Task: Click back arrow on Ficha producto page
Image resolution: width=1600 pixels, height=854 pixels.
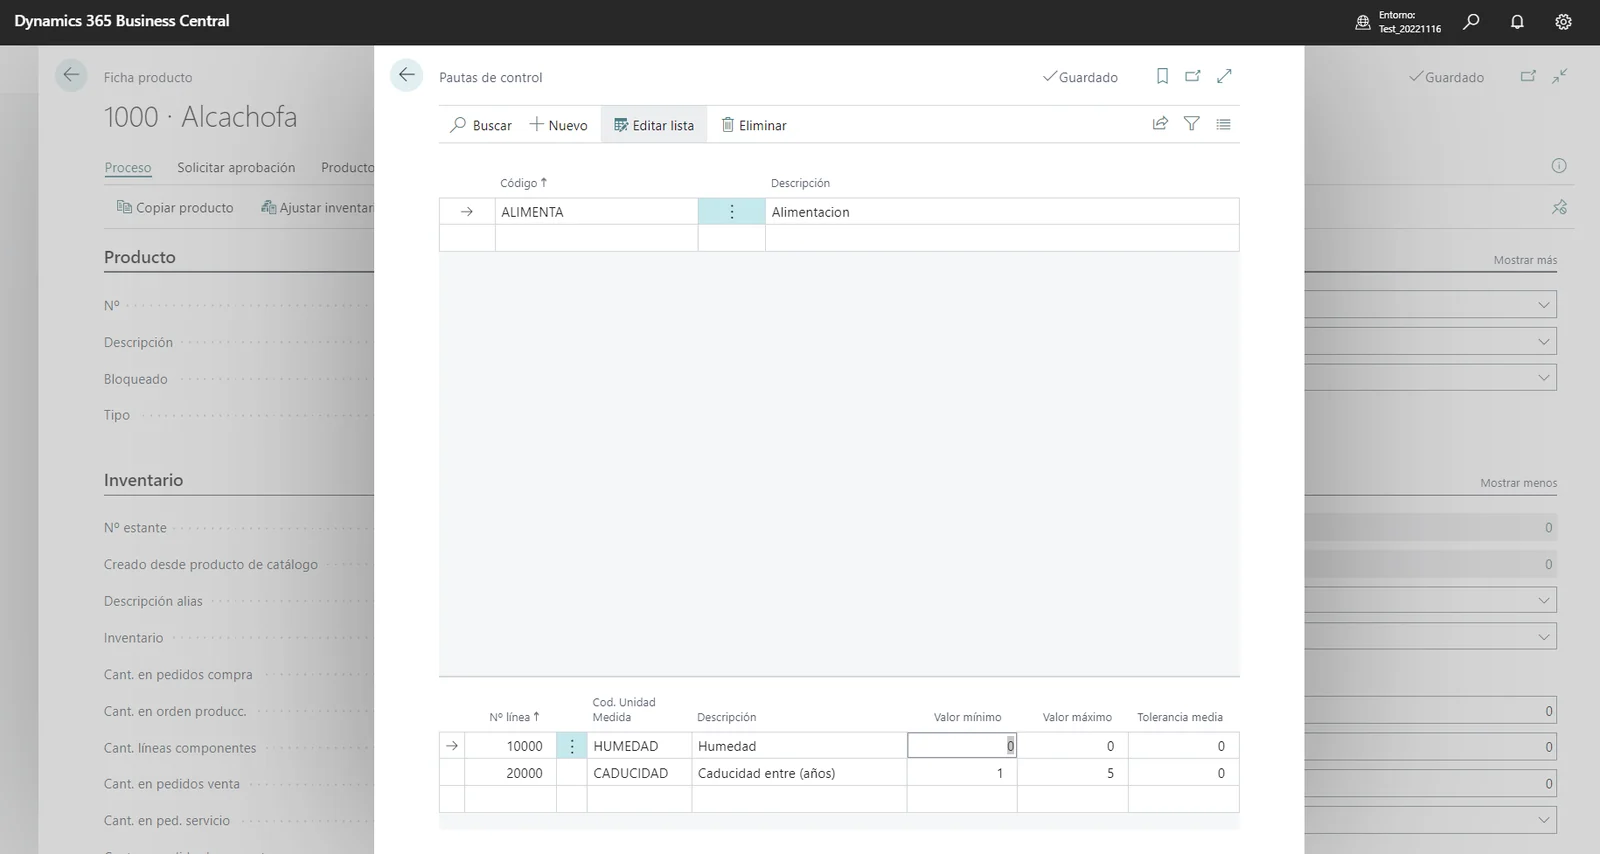Action: click(x=71, y=75)
